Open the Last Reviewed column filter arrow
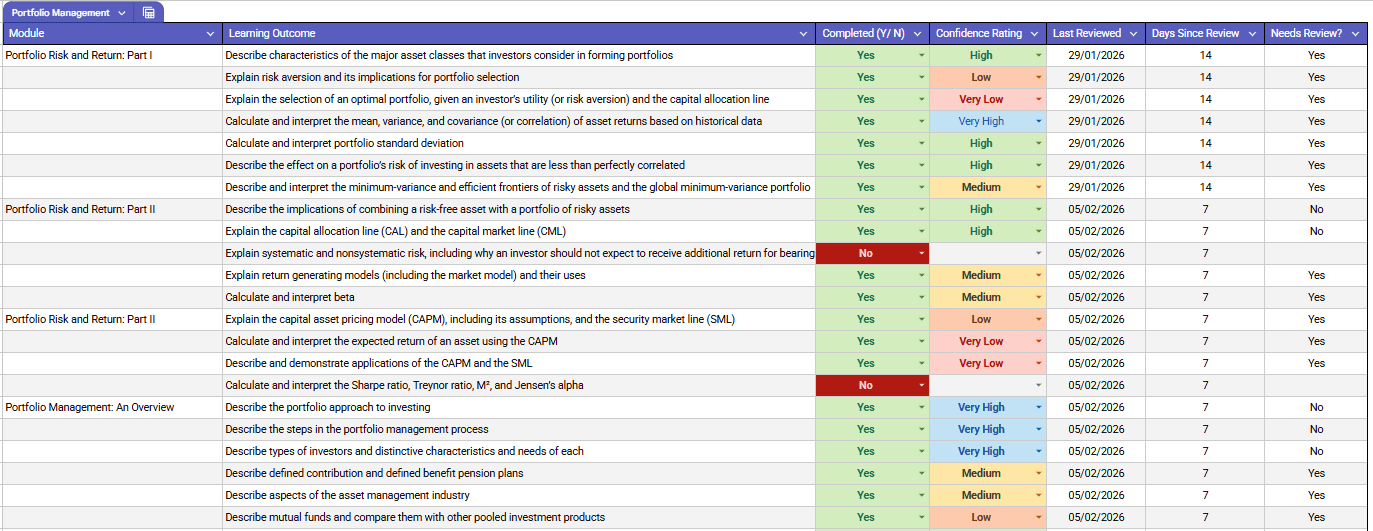 coord(1134,34)
